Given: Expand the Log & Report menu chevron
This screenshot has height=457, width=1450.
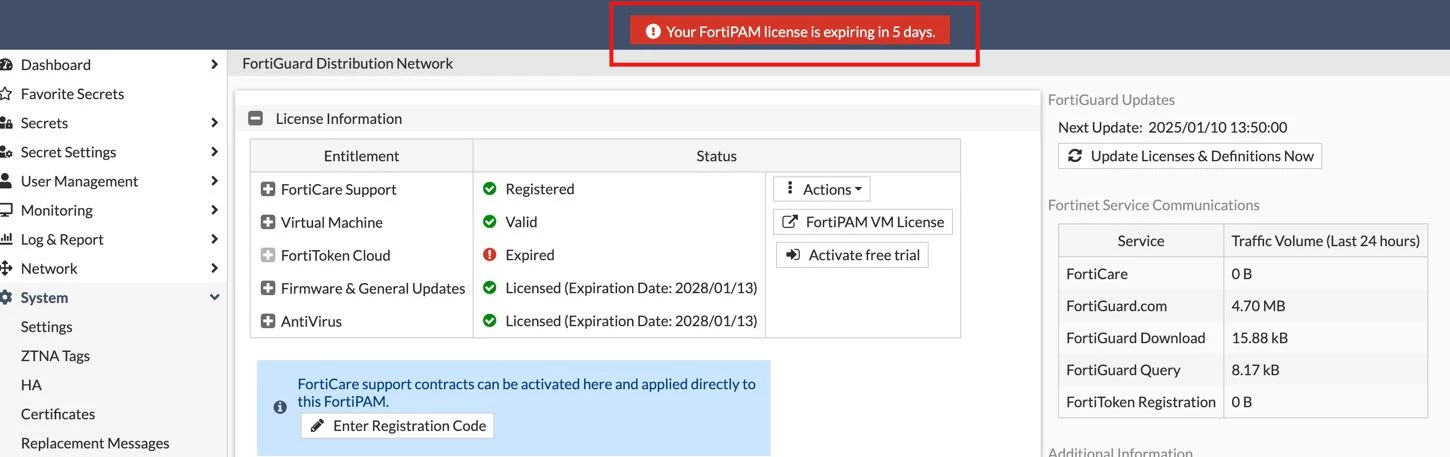Looking at the screenshot, I should (214, 239).
